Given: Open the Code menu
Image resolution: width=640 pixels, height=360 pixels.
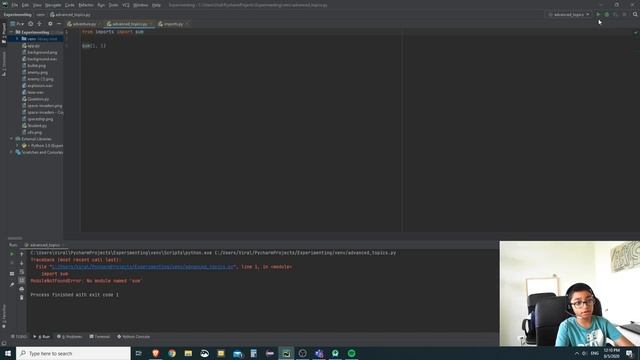Looking at the screenshot, I should (x=70, y=5).
